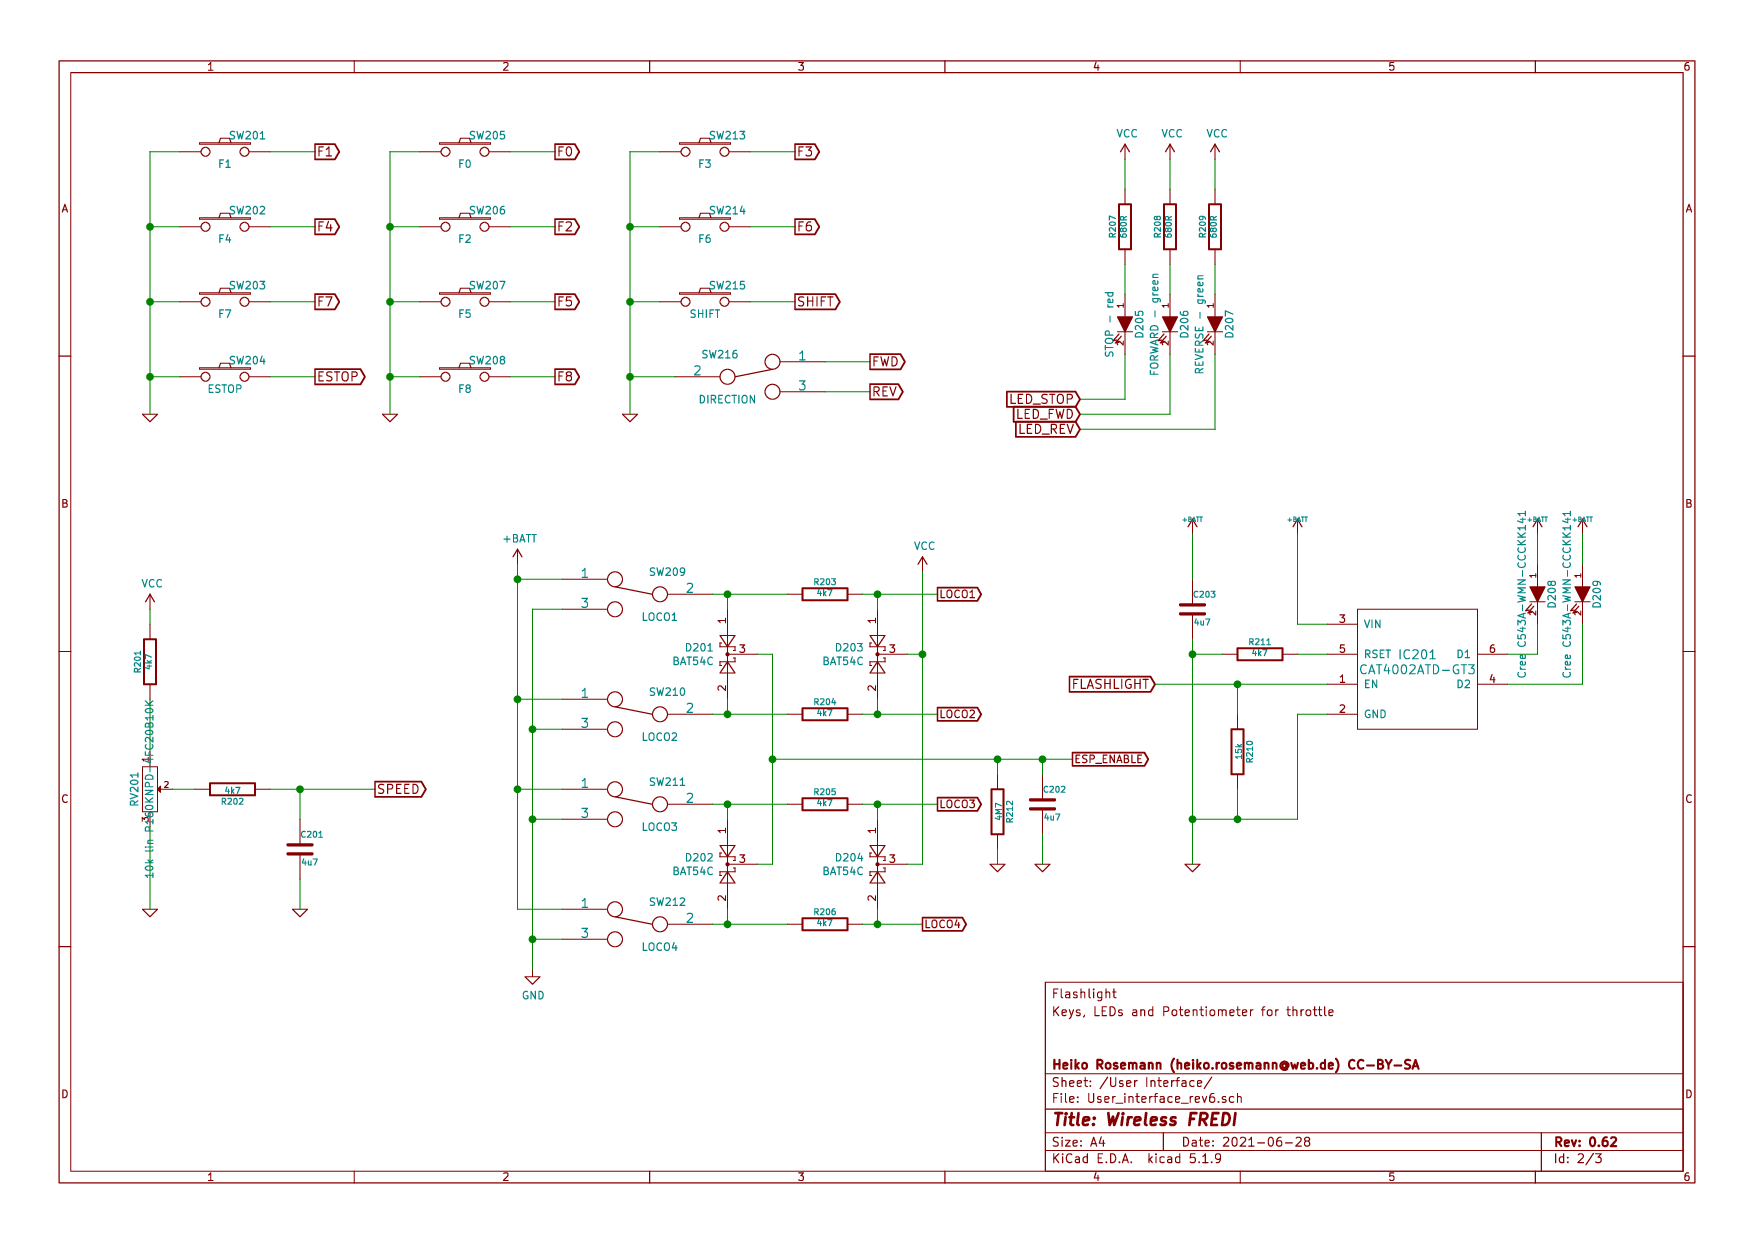Click the F2 global label

pos(567,227)
